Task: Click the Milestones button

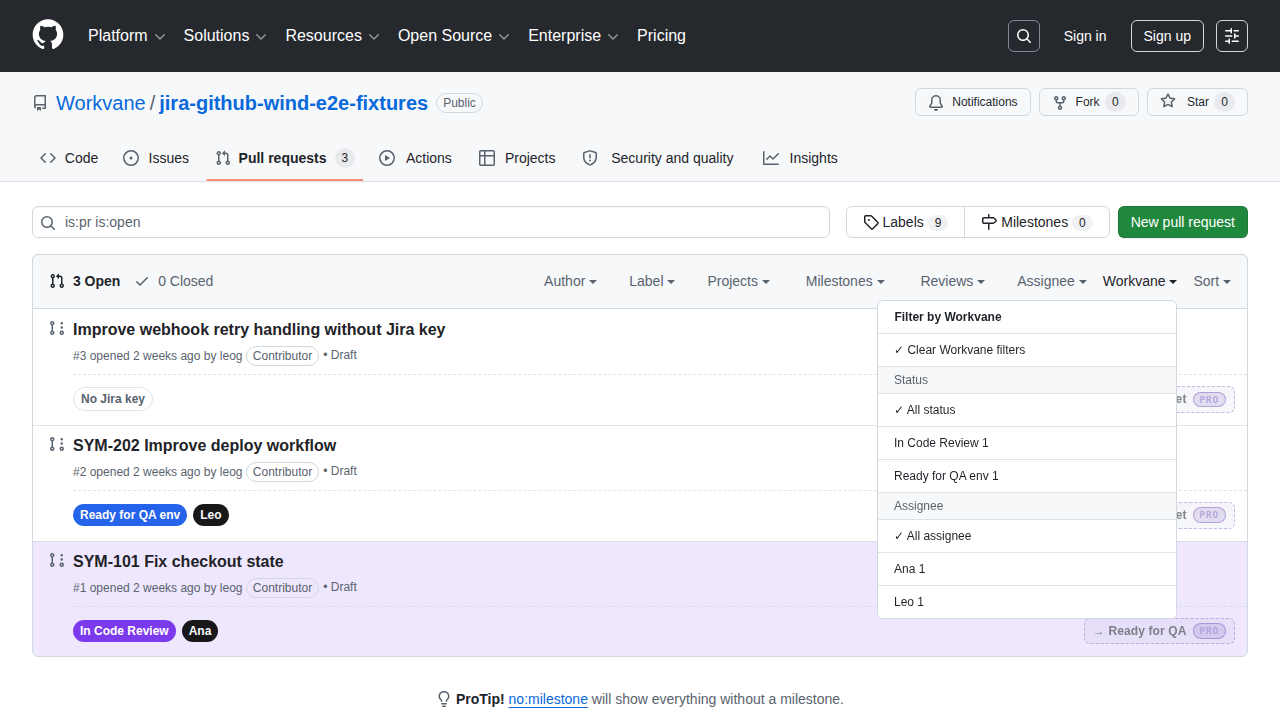Action: (1037, 222)
